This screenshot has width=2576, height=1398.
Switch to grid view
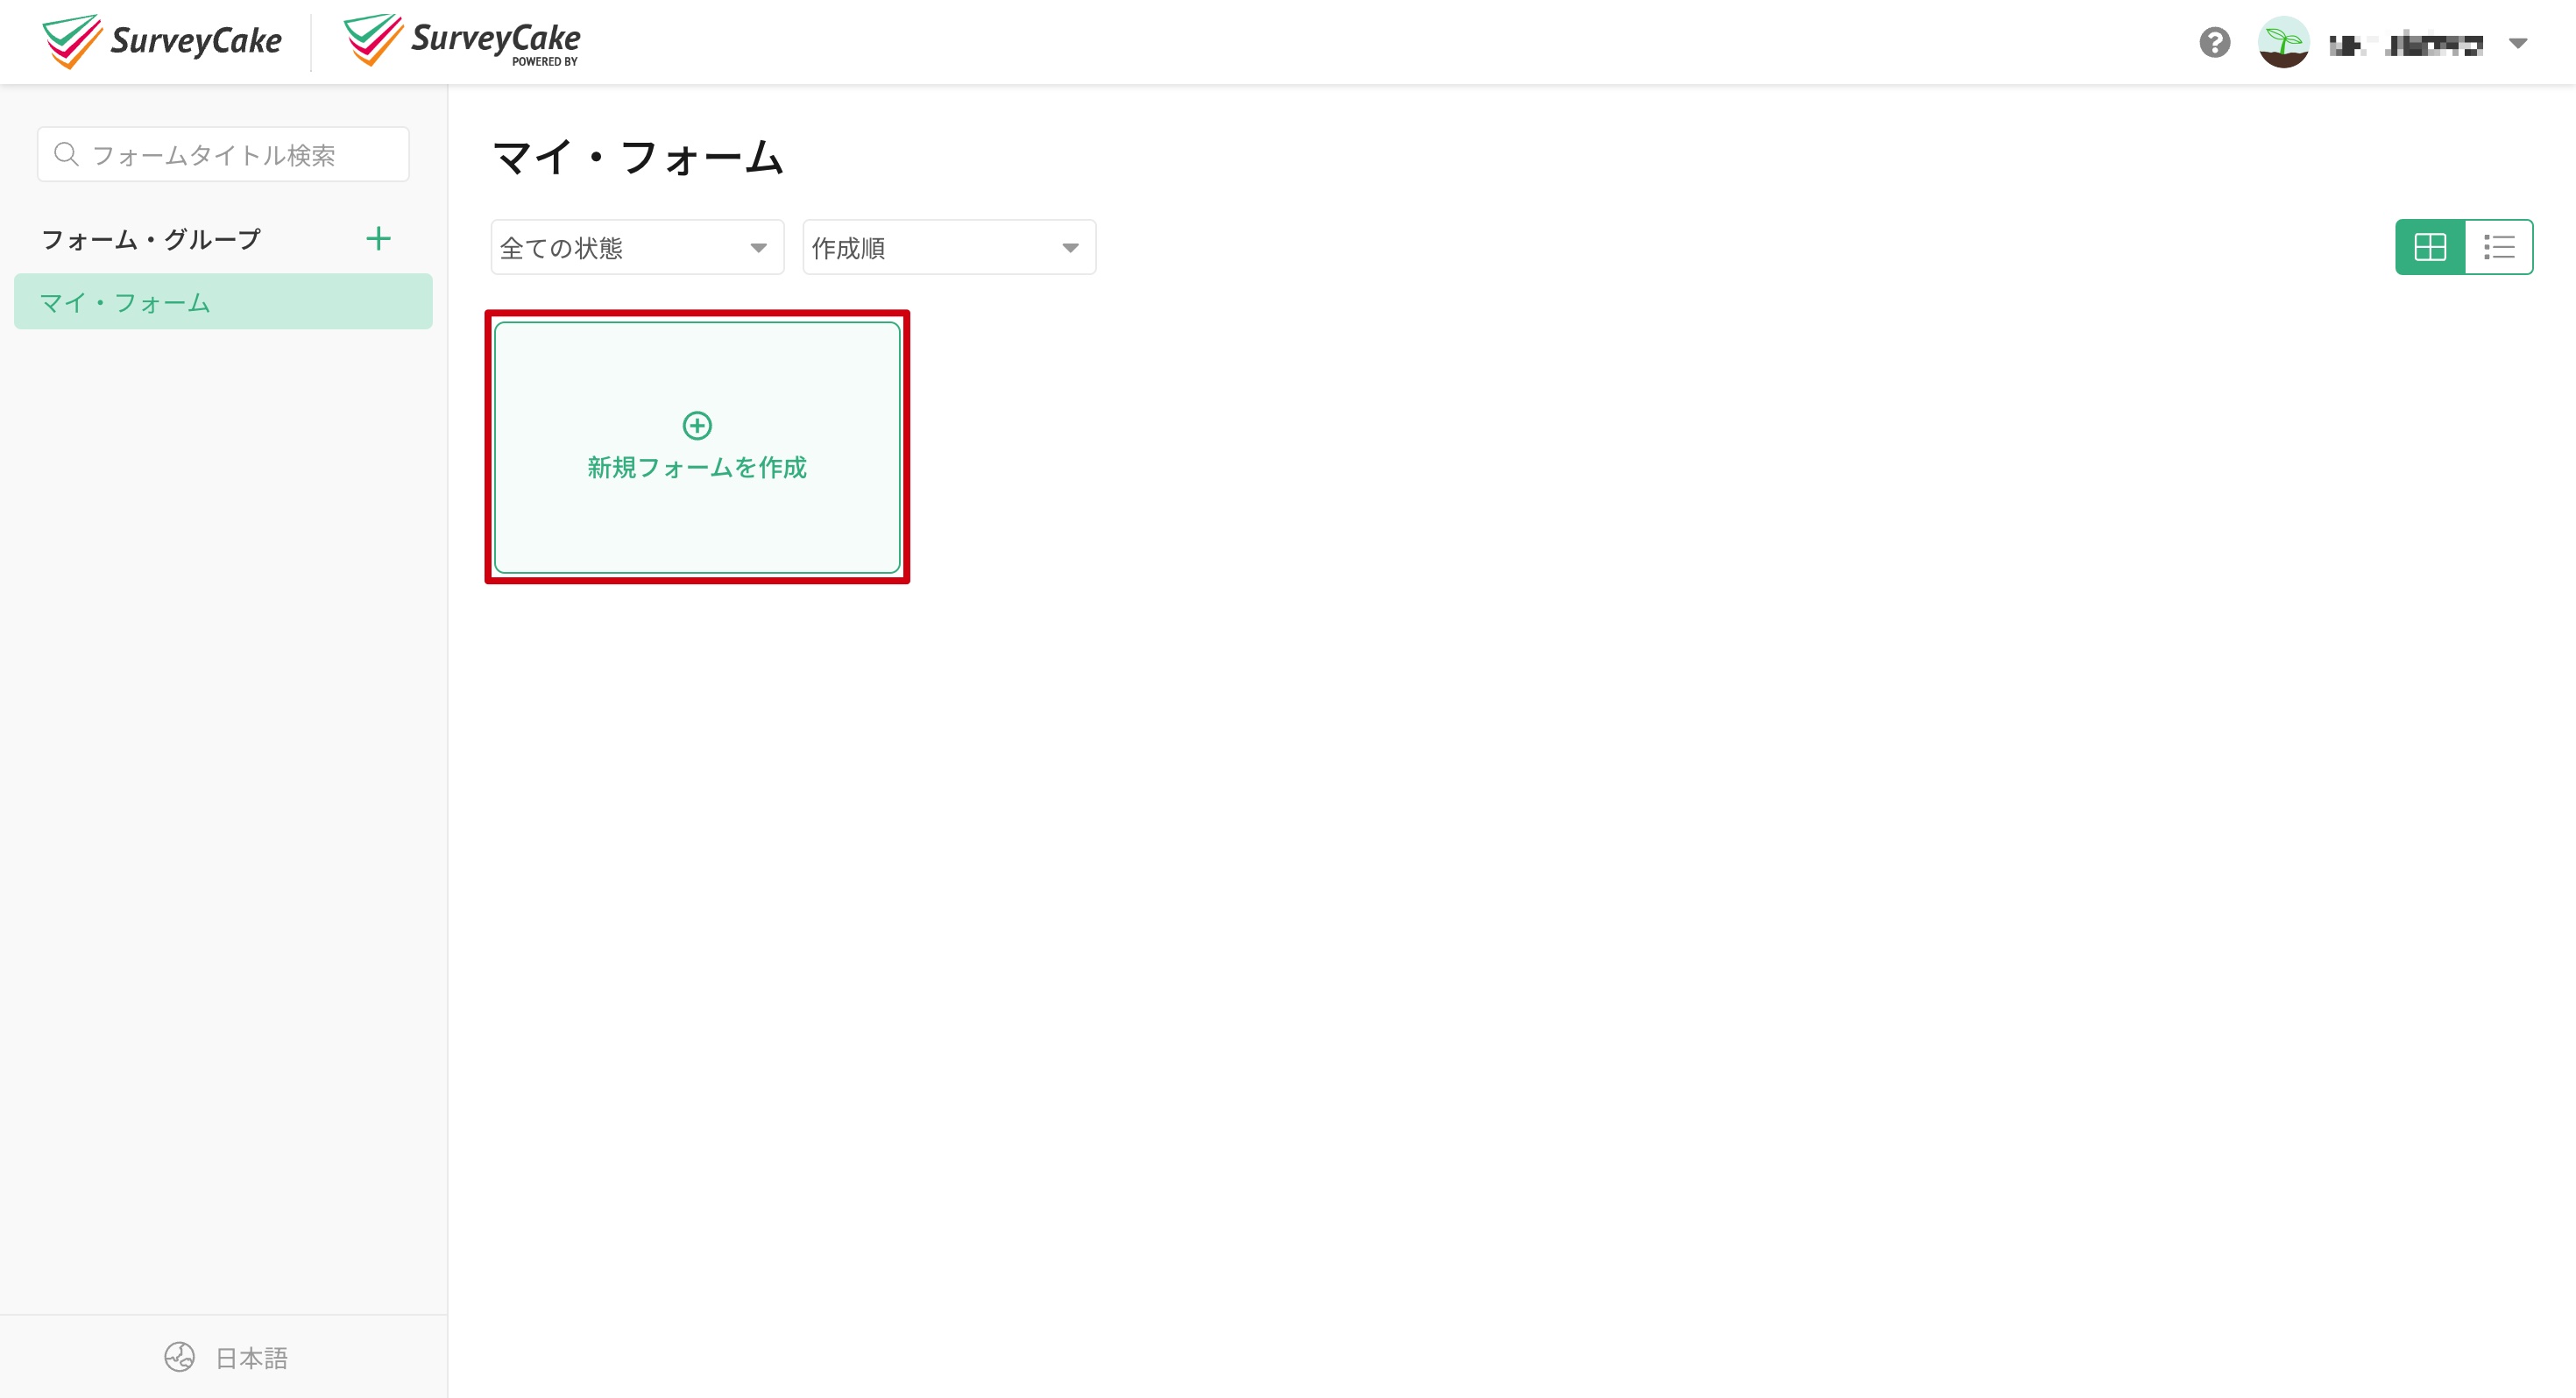[2430, 246]
